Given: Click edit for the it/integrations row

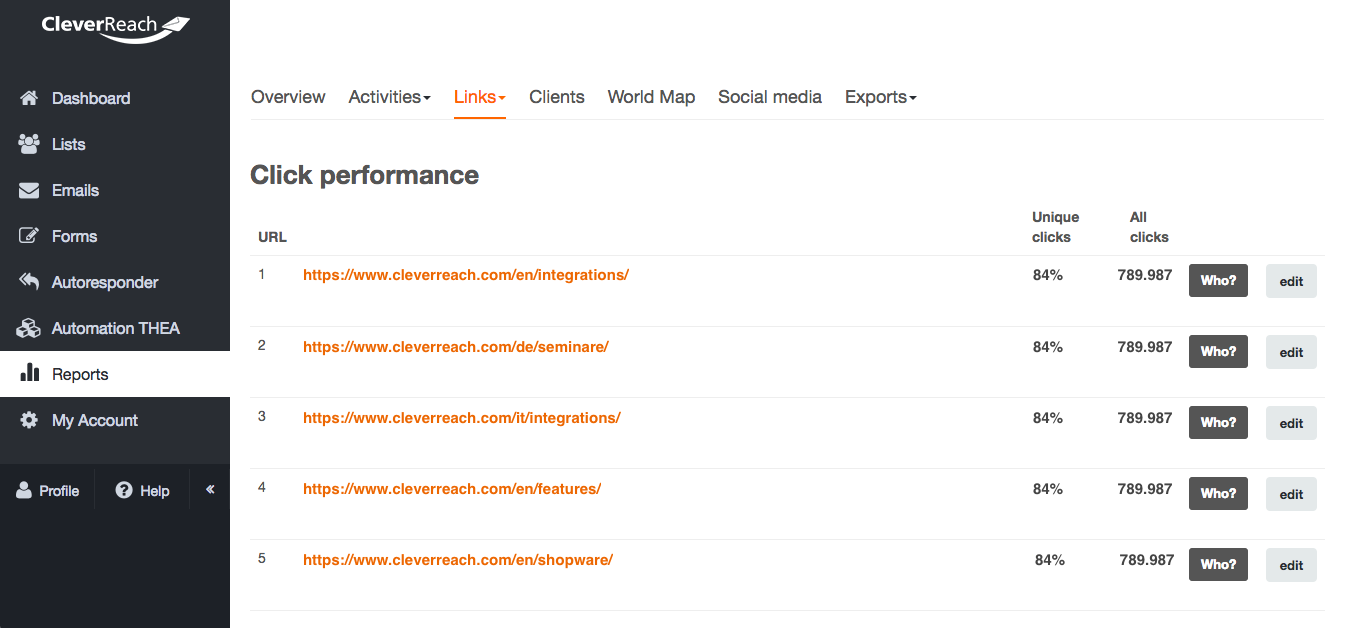Looking at the screenshot, I should pyautogui.click(x=1291, y=423).
